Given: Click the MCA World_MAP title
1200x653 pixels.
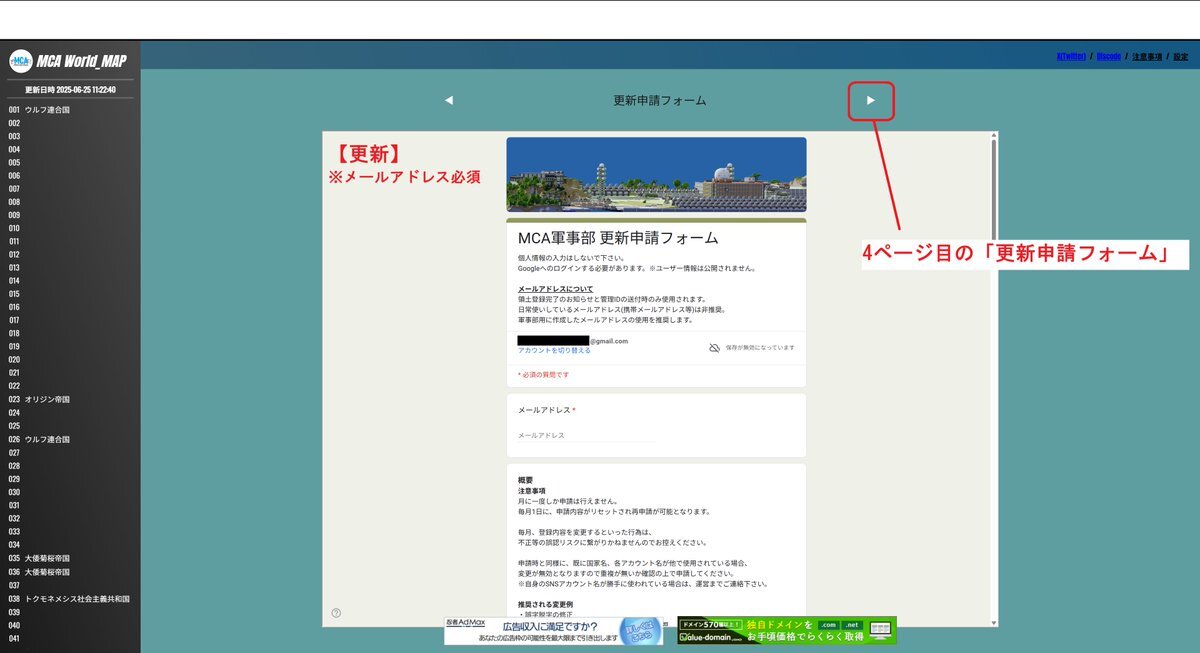Looking at the screenshot, I should [x=81, y=61].
